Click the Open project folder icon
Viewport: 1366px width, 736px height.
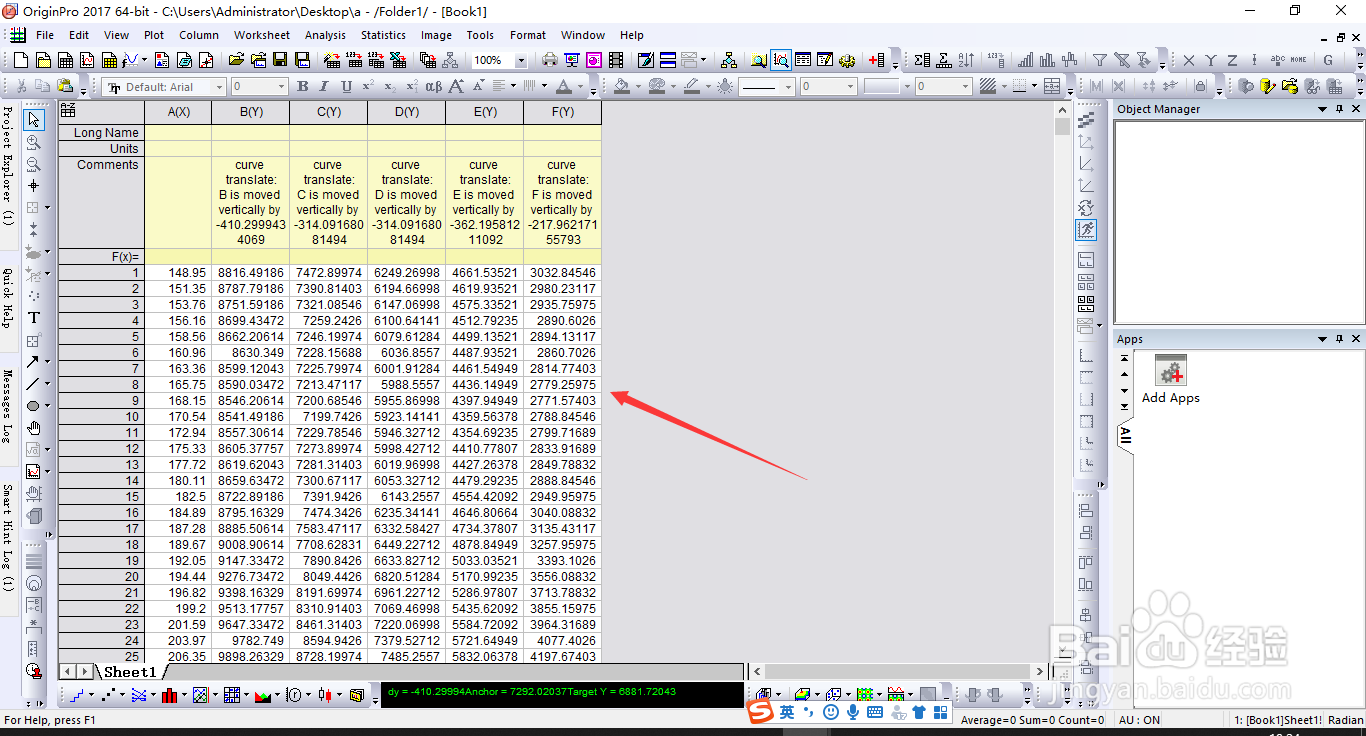(x=236, y=60)
